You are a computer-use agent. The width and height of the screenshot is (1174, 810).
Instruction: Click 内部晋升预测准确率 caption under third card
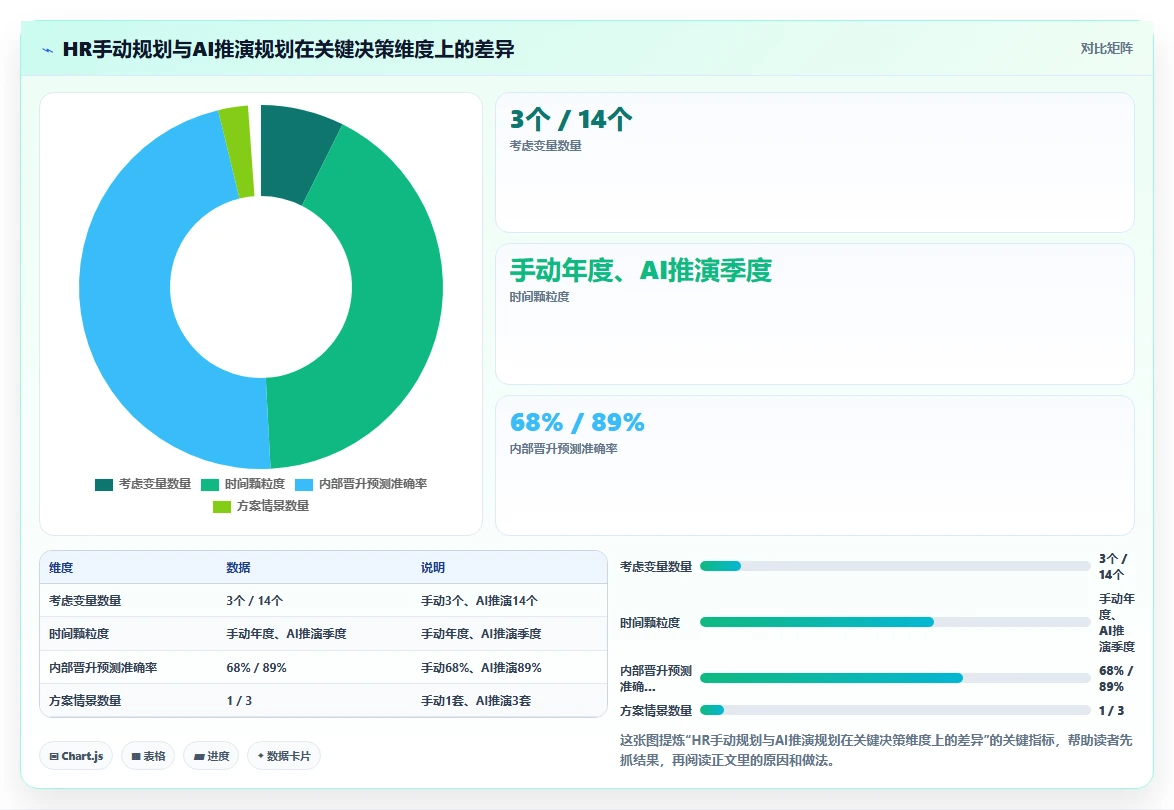pyautogui.click(x=563, y=449)
